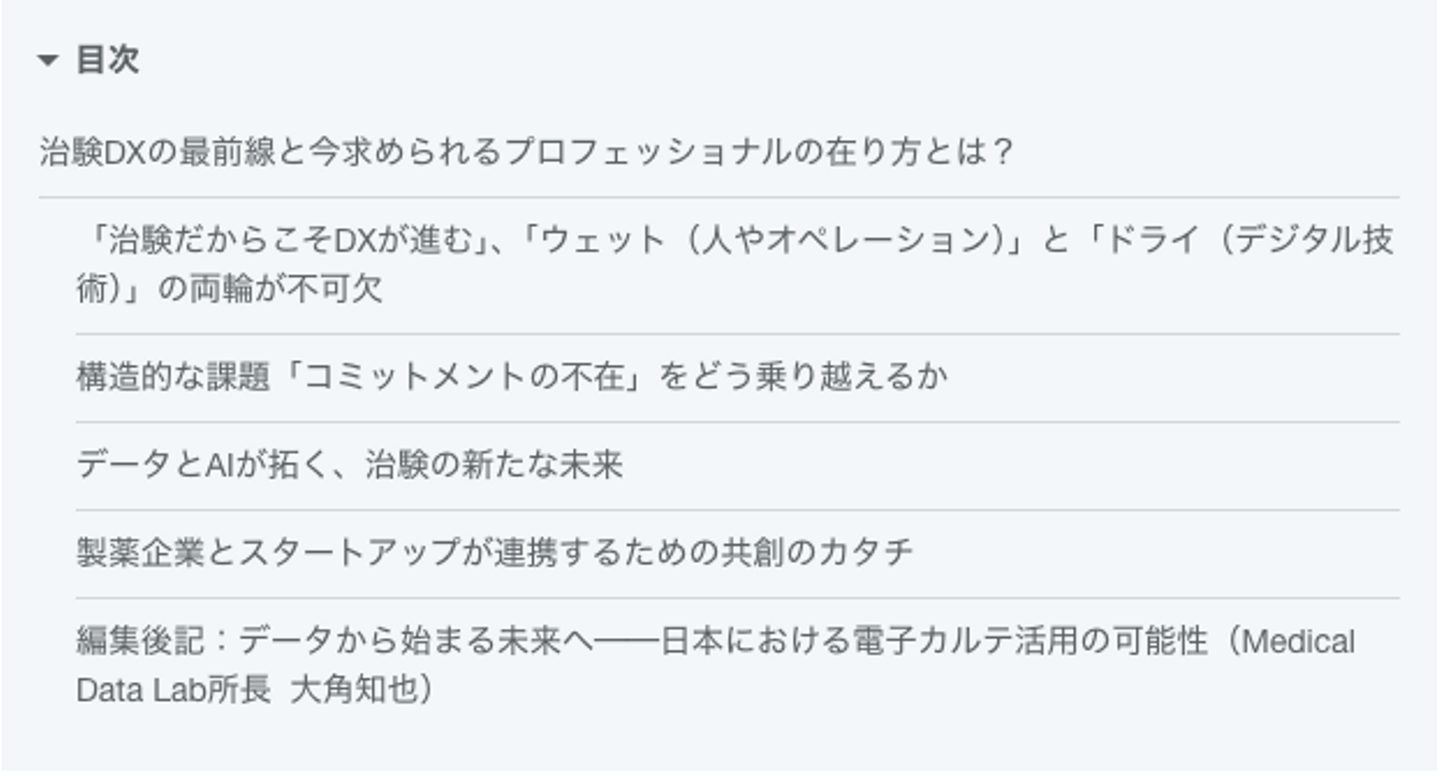Viewport: 1440px width, 776px height.
Task: Click the 目次 heading label
Action: [107, 60]
